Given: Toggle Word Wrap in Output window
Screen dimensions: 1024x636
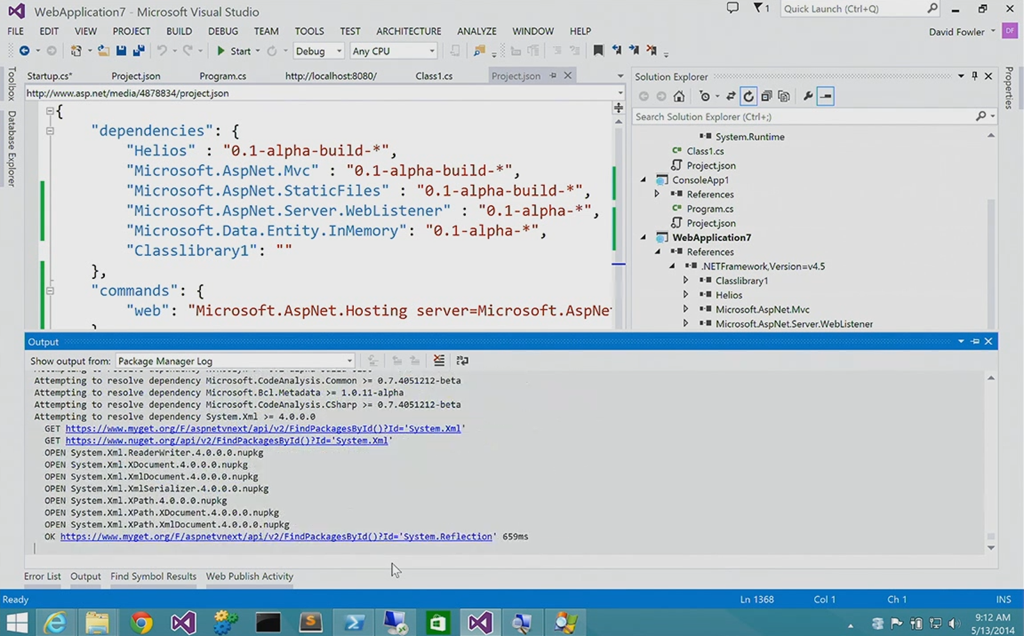Looking at the screenshot, I should point(462,360).
